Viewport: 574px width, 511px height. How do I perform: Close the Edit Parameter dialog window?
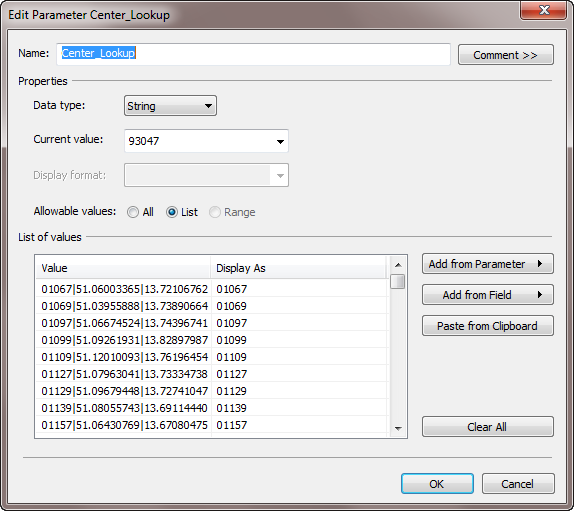point(544,10)
